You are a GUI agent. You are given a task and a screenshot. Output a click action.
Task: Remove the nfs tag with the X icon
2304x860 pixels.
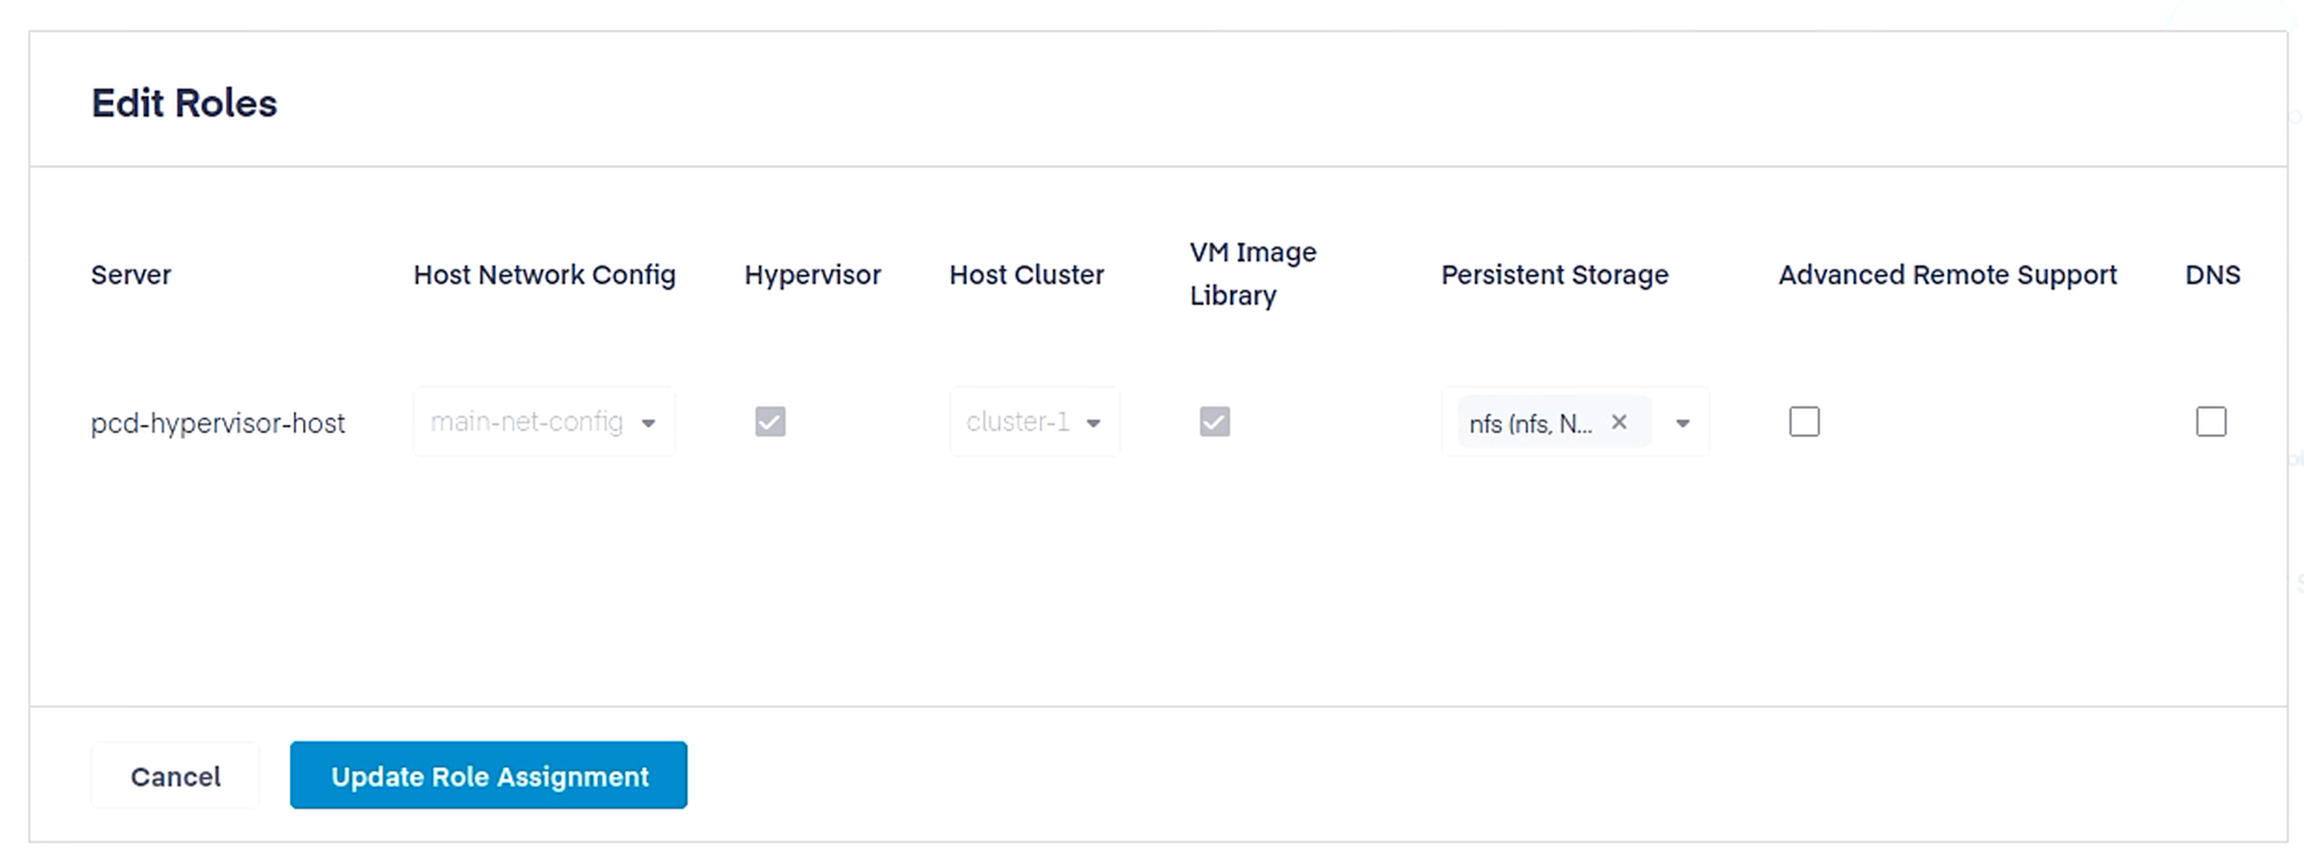pyautogui.click(x=1619, y=422)
